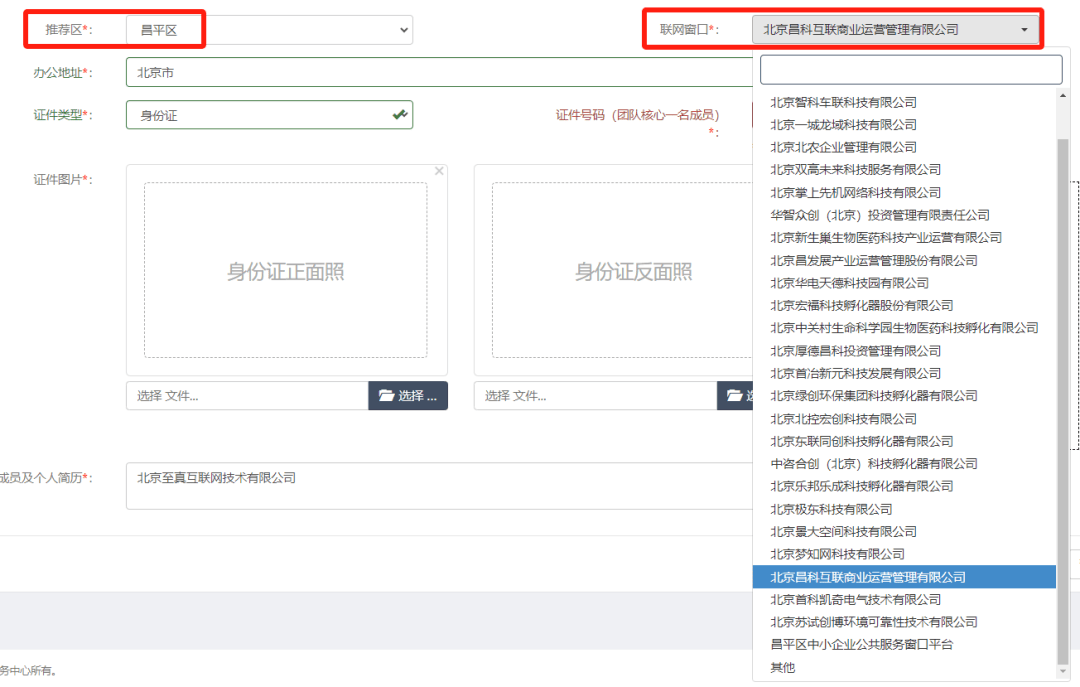This screenshot has height=687, width=1080.
Task: Click the second 选择 文件 file path field
Action: point(595,396)
